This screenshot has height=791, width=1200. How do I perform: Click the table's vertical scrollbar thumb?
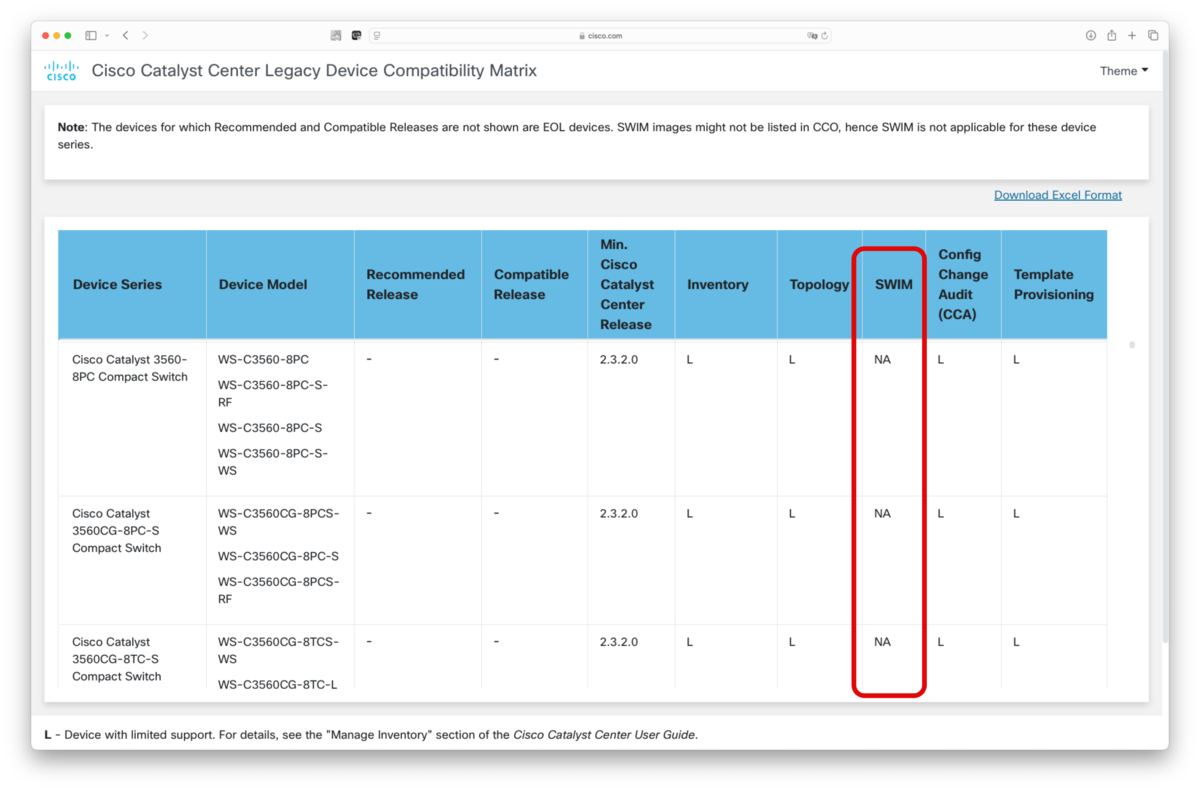tap(1132, 345)
